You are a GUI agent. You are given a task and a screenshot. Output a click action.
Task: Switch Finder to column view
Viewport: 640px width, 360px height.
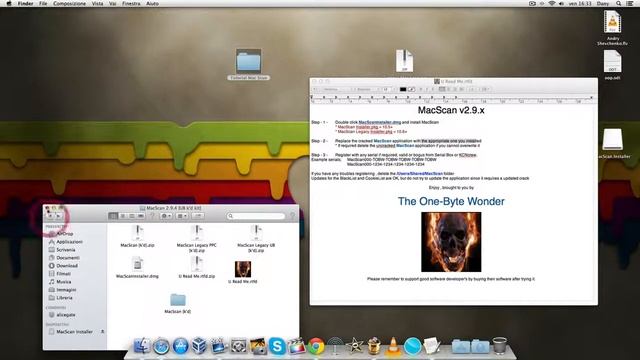coord(131,216)
